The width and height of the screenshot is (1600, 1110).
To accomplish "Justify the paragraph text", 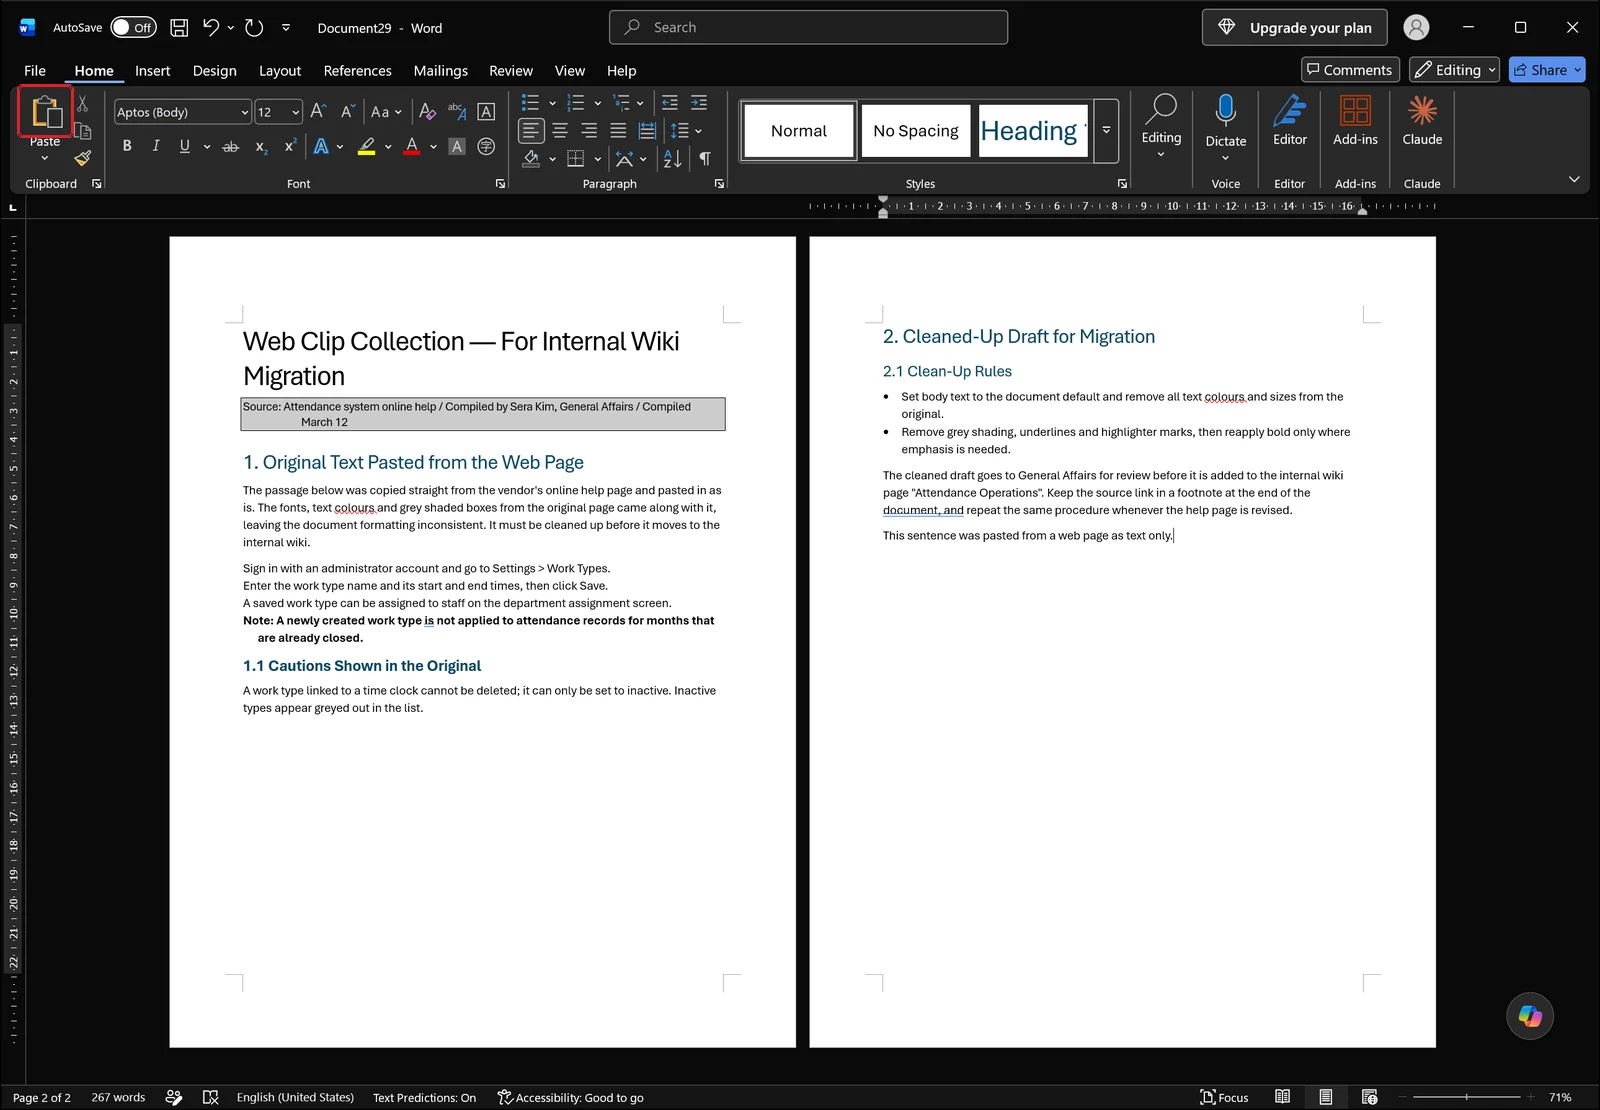I will 618,131.
